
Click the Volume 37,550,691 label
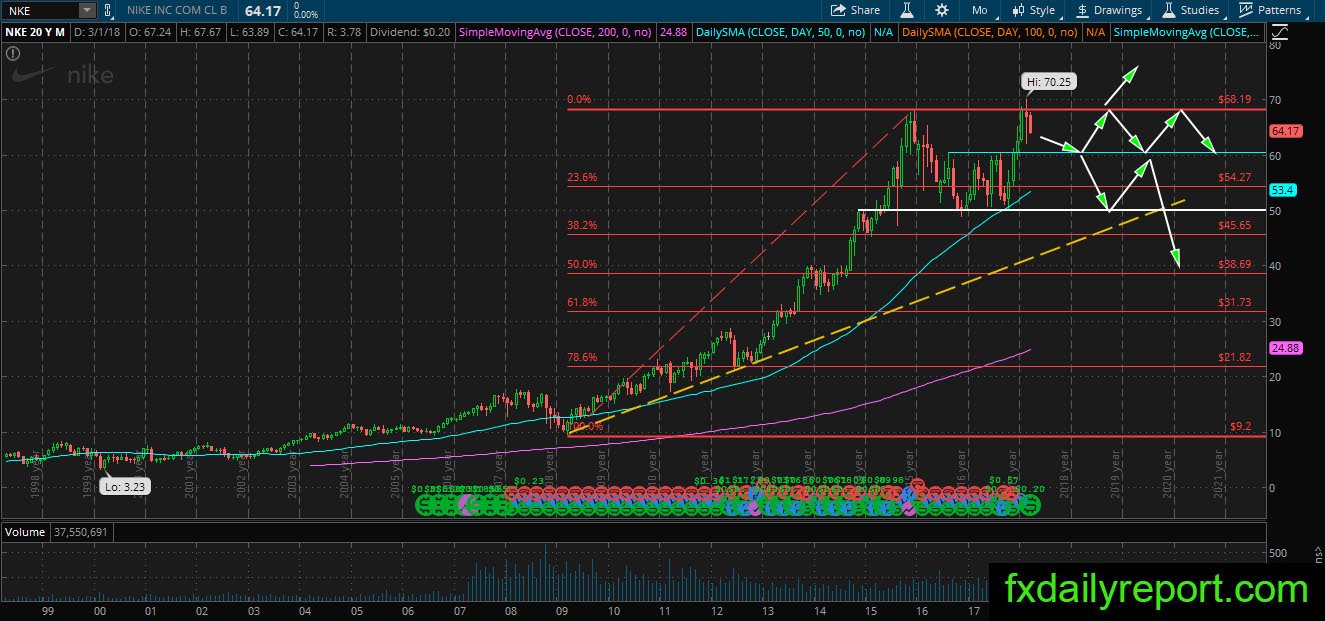click(56, 532)
